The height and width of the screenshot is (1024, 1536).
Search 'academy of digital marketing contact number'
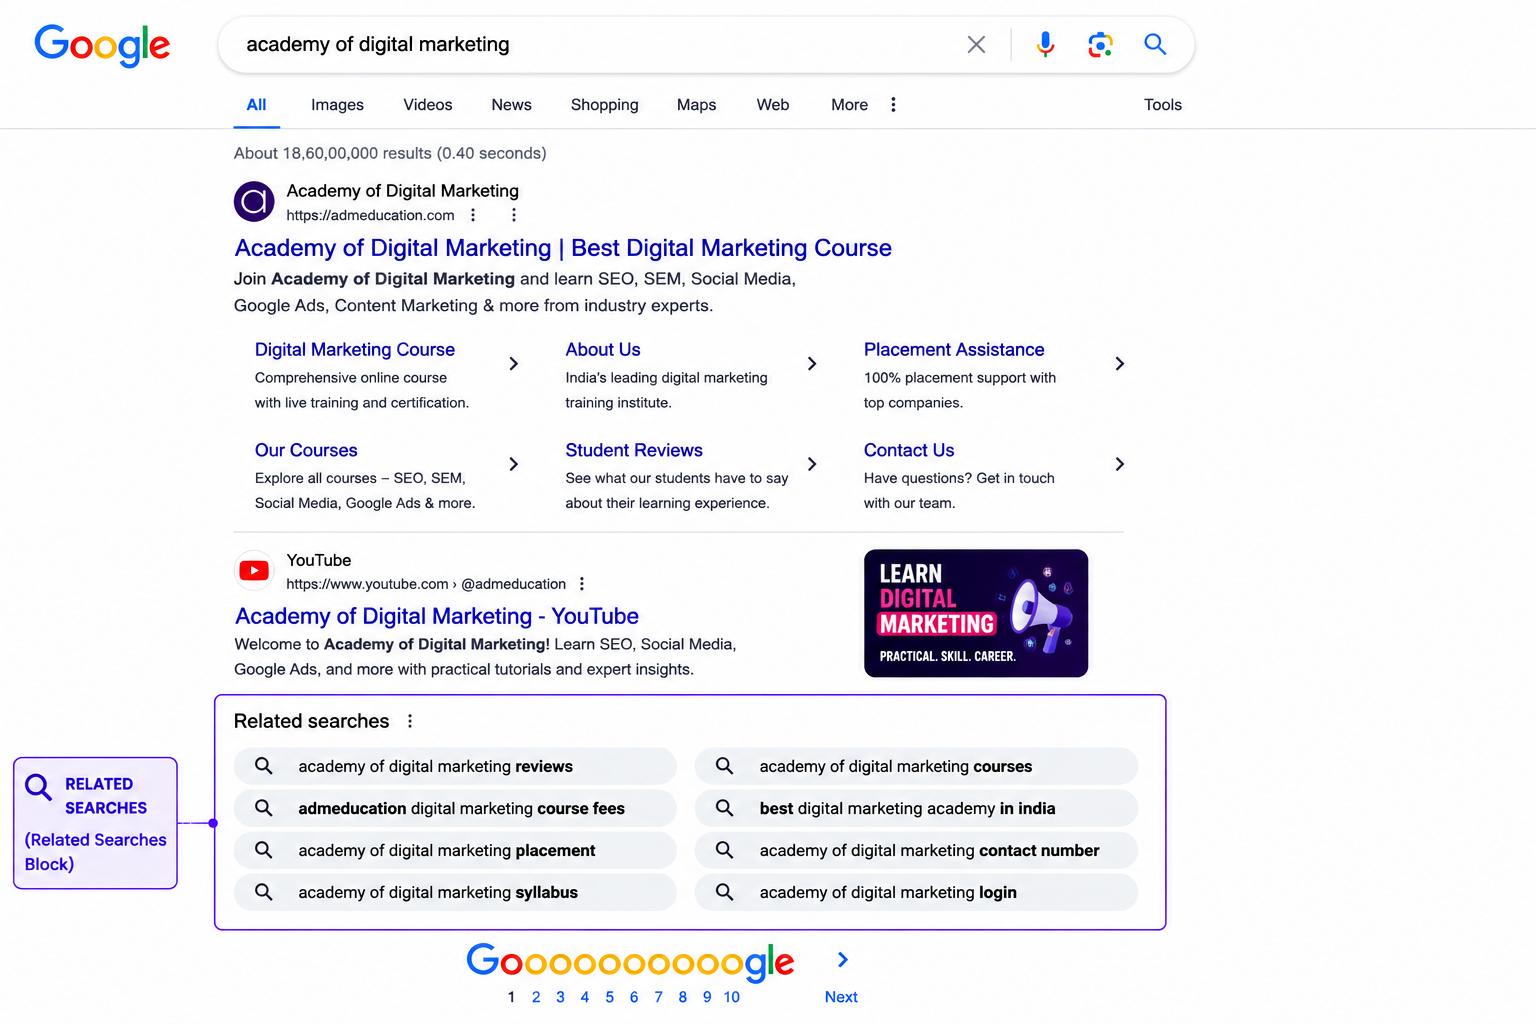916,850
